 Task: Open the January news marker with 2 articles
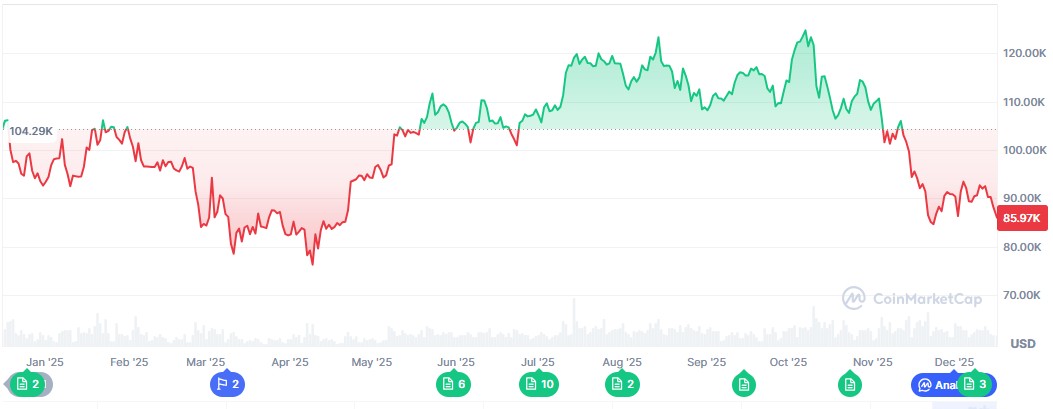coord(27,384)
